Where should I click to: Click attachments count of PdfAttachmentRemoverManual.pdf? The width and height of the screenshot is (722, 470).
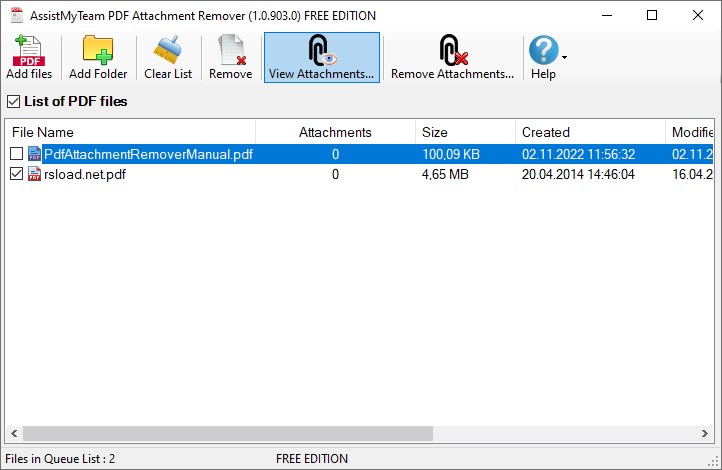pos(335,154)
